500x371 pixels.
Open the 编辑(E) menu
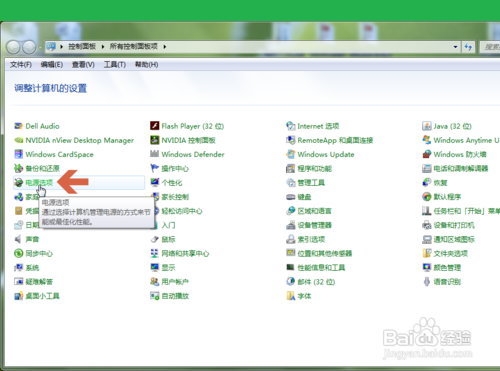click(x=52, y=64)
